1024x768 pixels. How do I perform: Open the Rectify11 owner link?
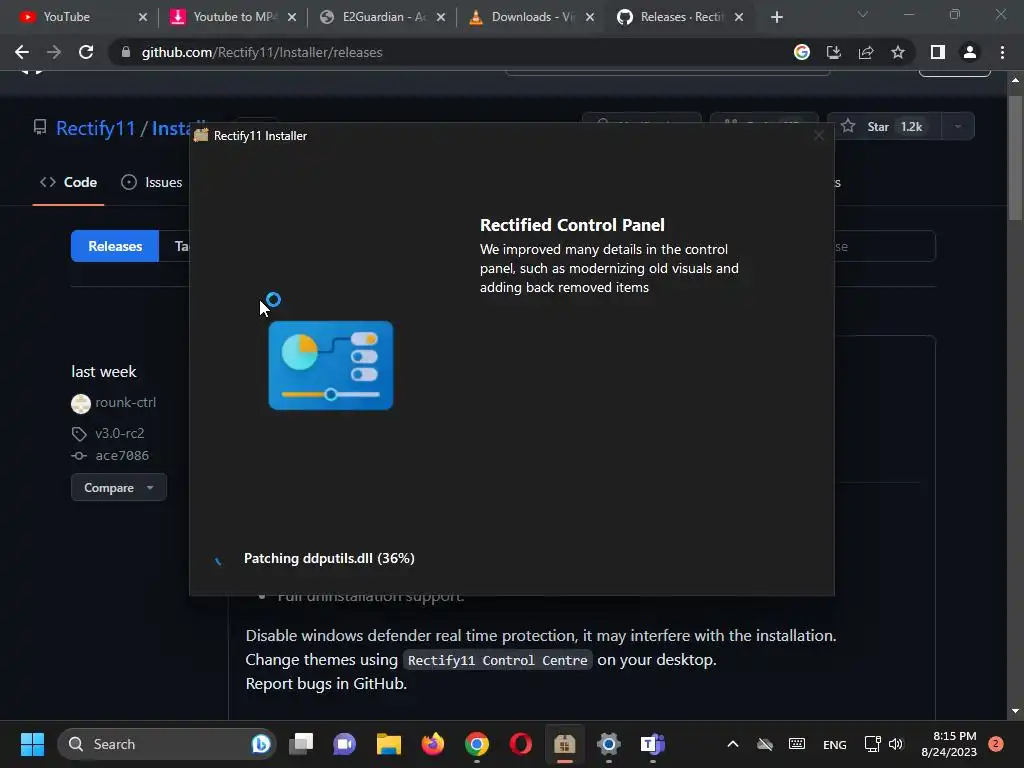[x=95, y=128]
